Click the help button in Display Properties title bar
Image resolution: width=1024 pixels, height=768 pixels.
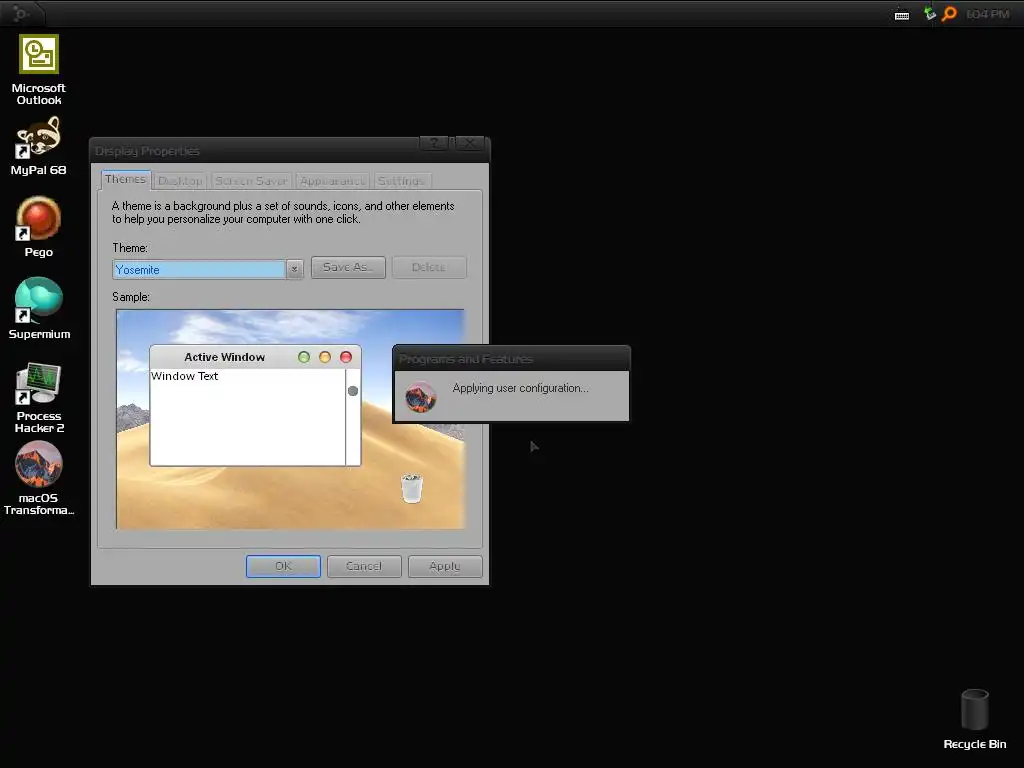point(434,144)
